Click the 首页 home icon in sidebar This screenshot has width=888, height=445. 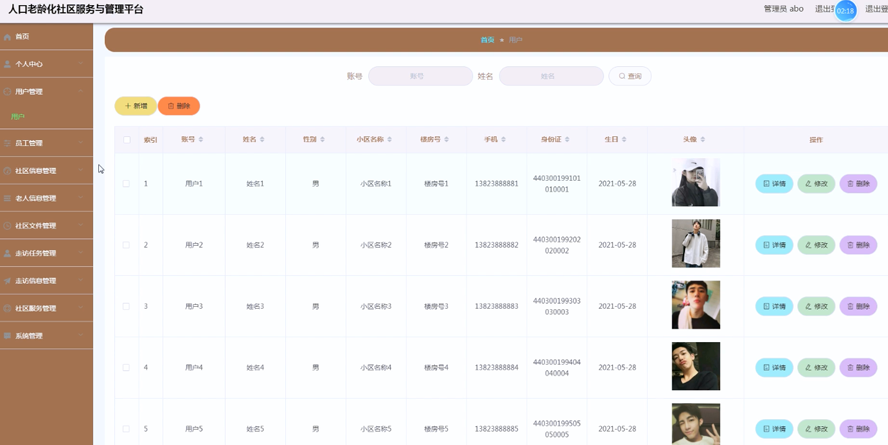(x=7, y=37)
